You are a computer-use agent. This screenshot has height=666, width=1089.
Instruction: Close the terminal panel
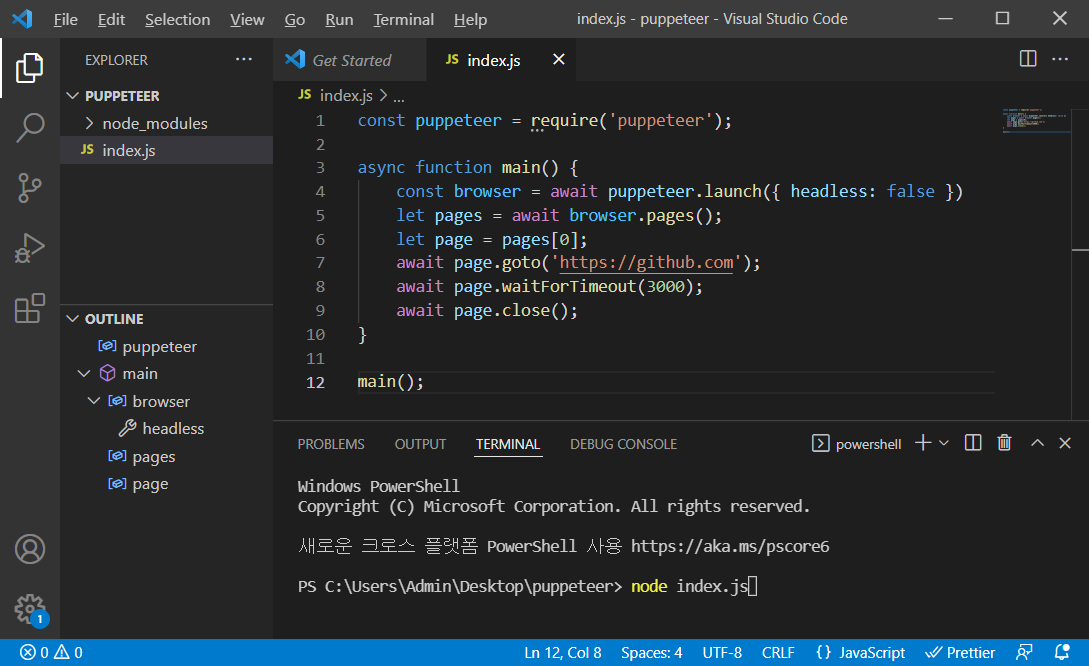click(x=1065, y=443)
